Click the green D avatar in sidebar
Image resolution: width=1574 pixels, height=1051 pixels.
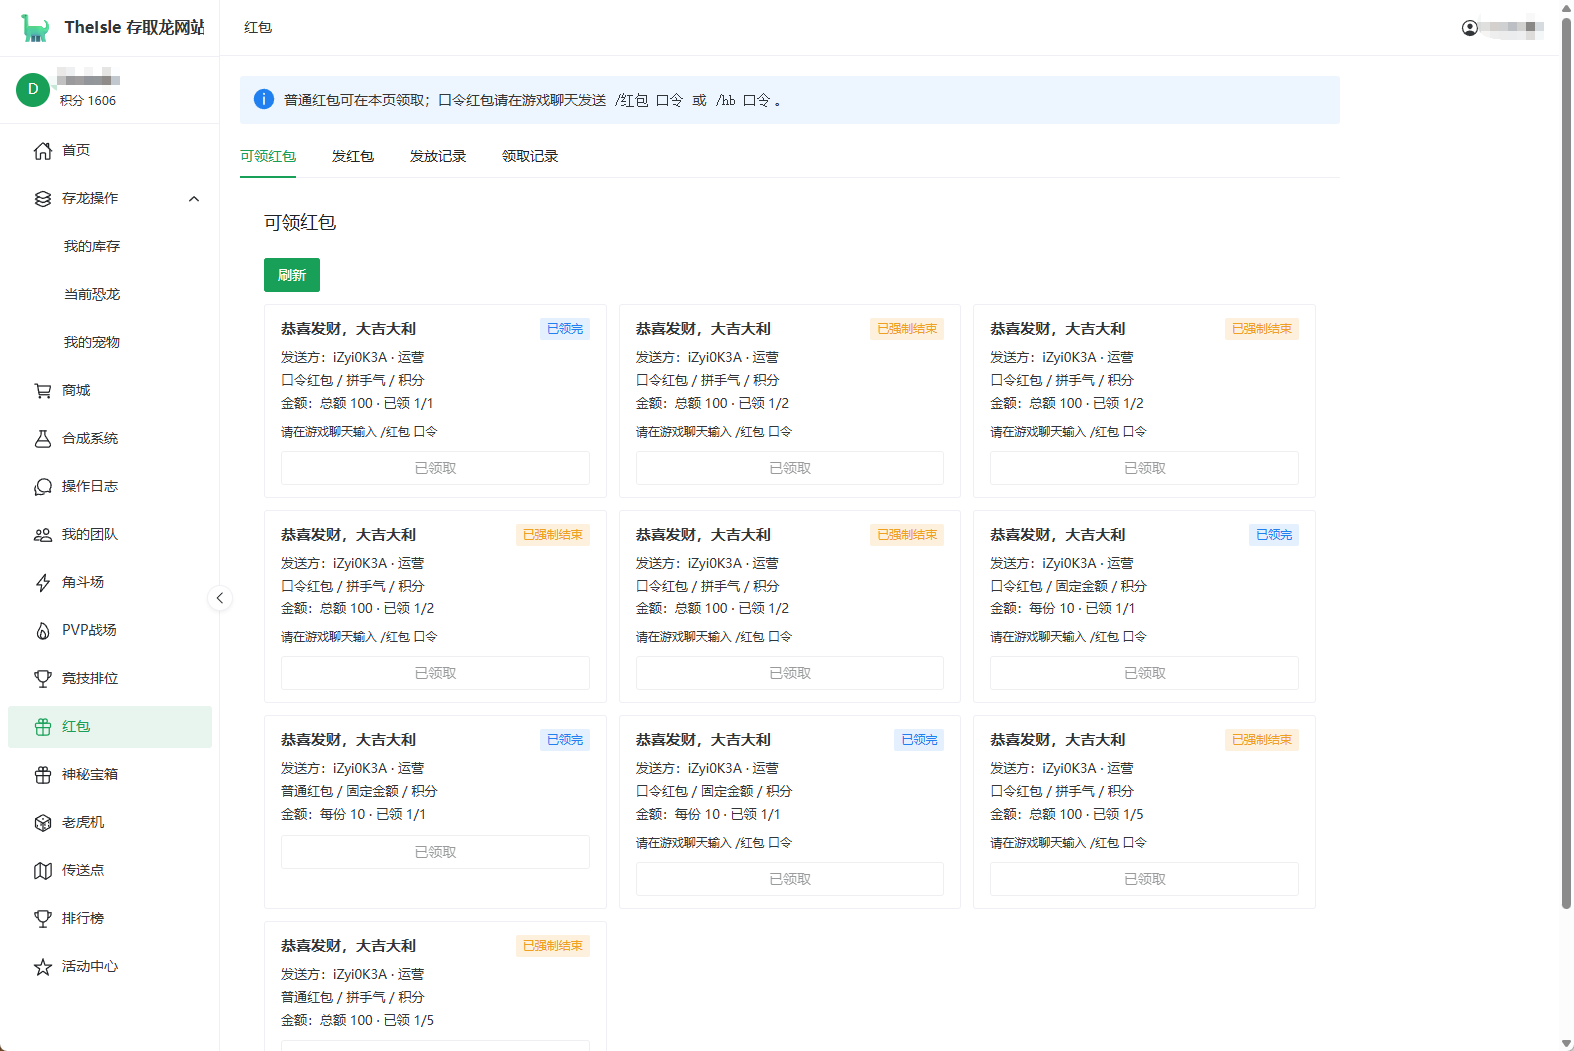(x=33, y=89)
